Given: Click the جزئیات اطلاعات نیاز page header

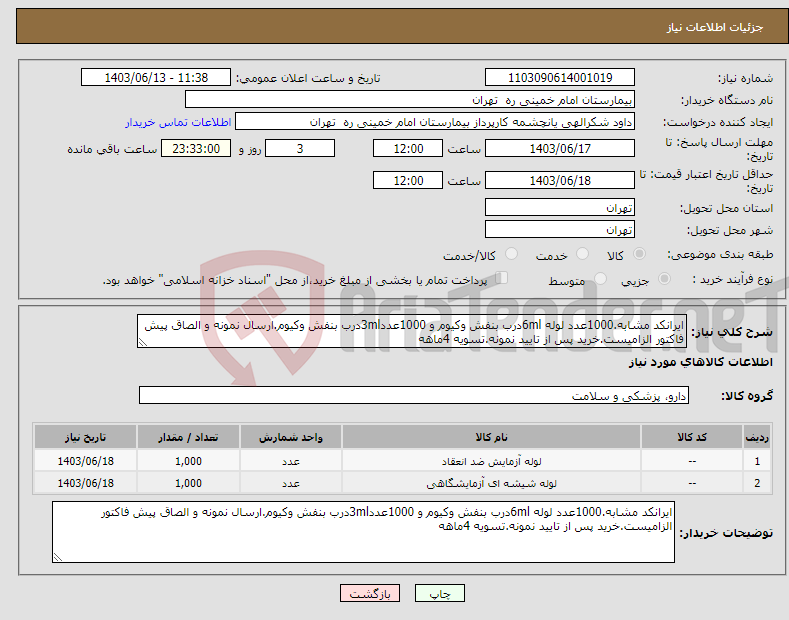Looking at the screenshot, I should coord(715,27).
